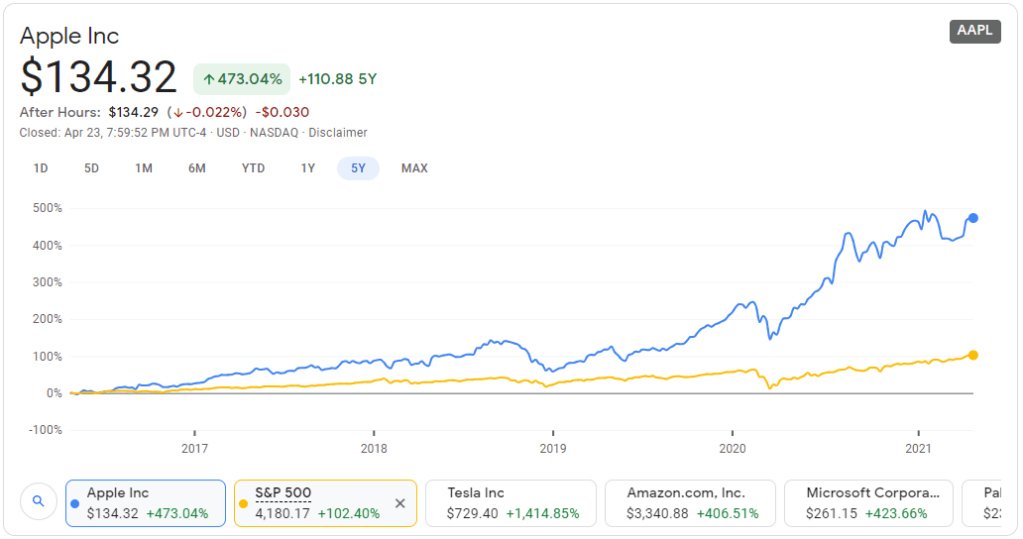1023x539 pixels.
Task: Add Amazon.com, Inc. to comparison
Action: point(690,503)
